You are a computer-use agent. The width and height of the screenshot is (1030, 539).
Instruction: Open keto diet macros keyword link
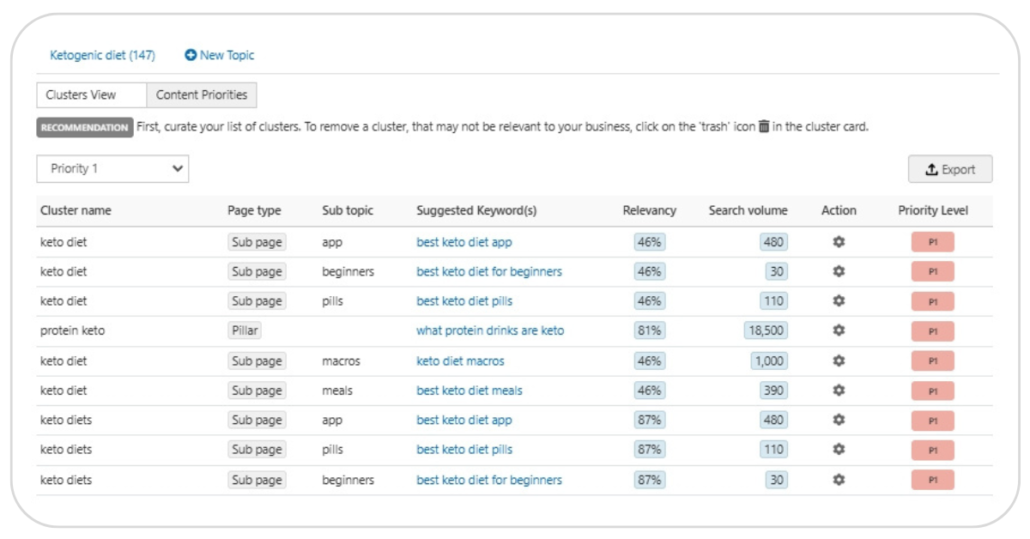pyautogui.click(x=460, y=361)
